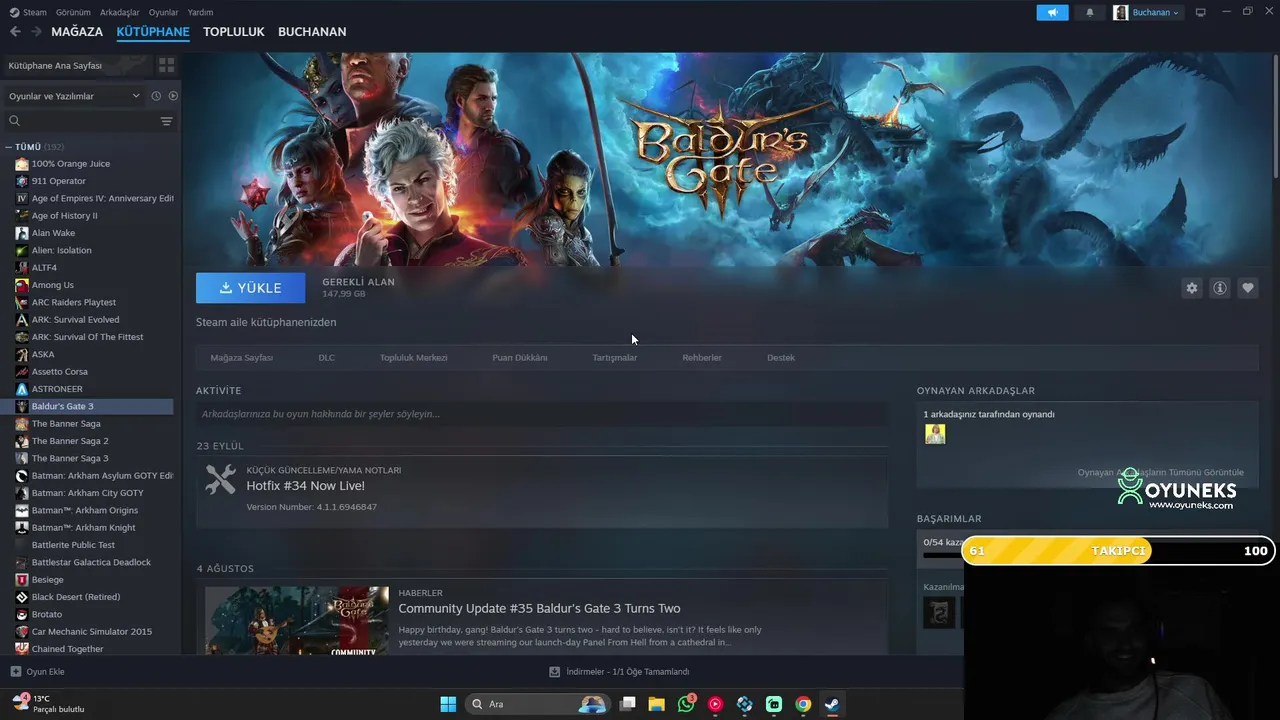Open game settings gear icon
This screenshot has width=1280, height=720.
point(1192,288)
